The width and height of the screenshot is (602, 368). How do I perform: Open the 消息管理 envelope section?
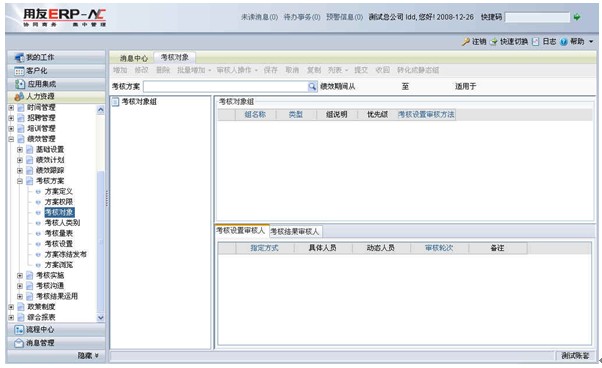pyautogui.click(x=56, y=343)
